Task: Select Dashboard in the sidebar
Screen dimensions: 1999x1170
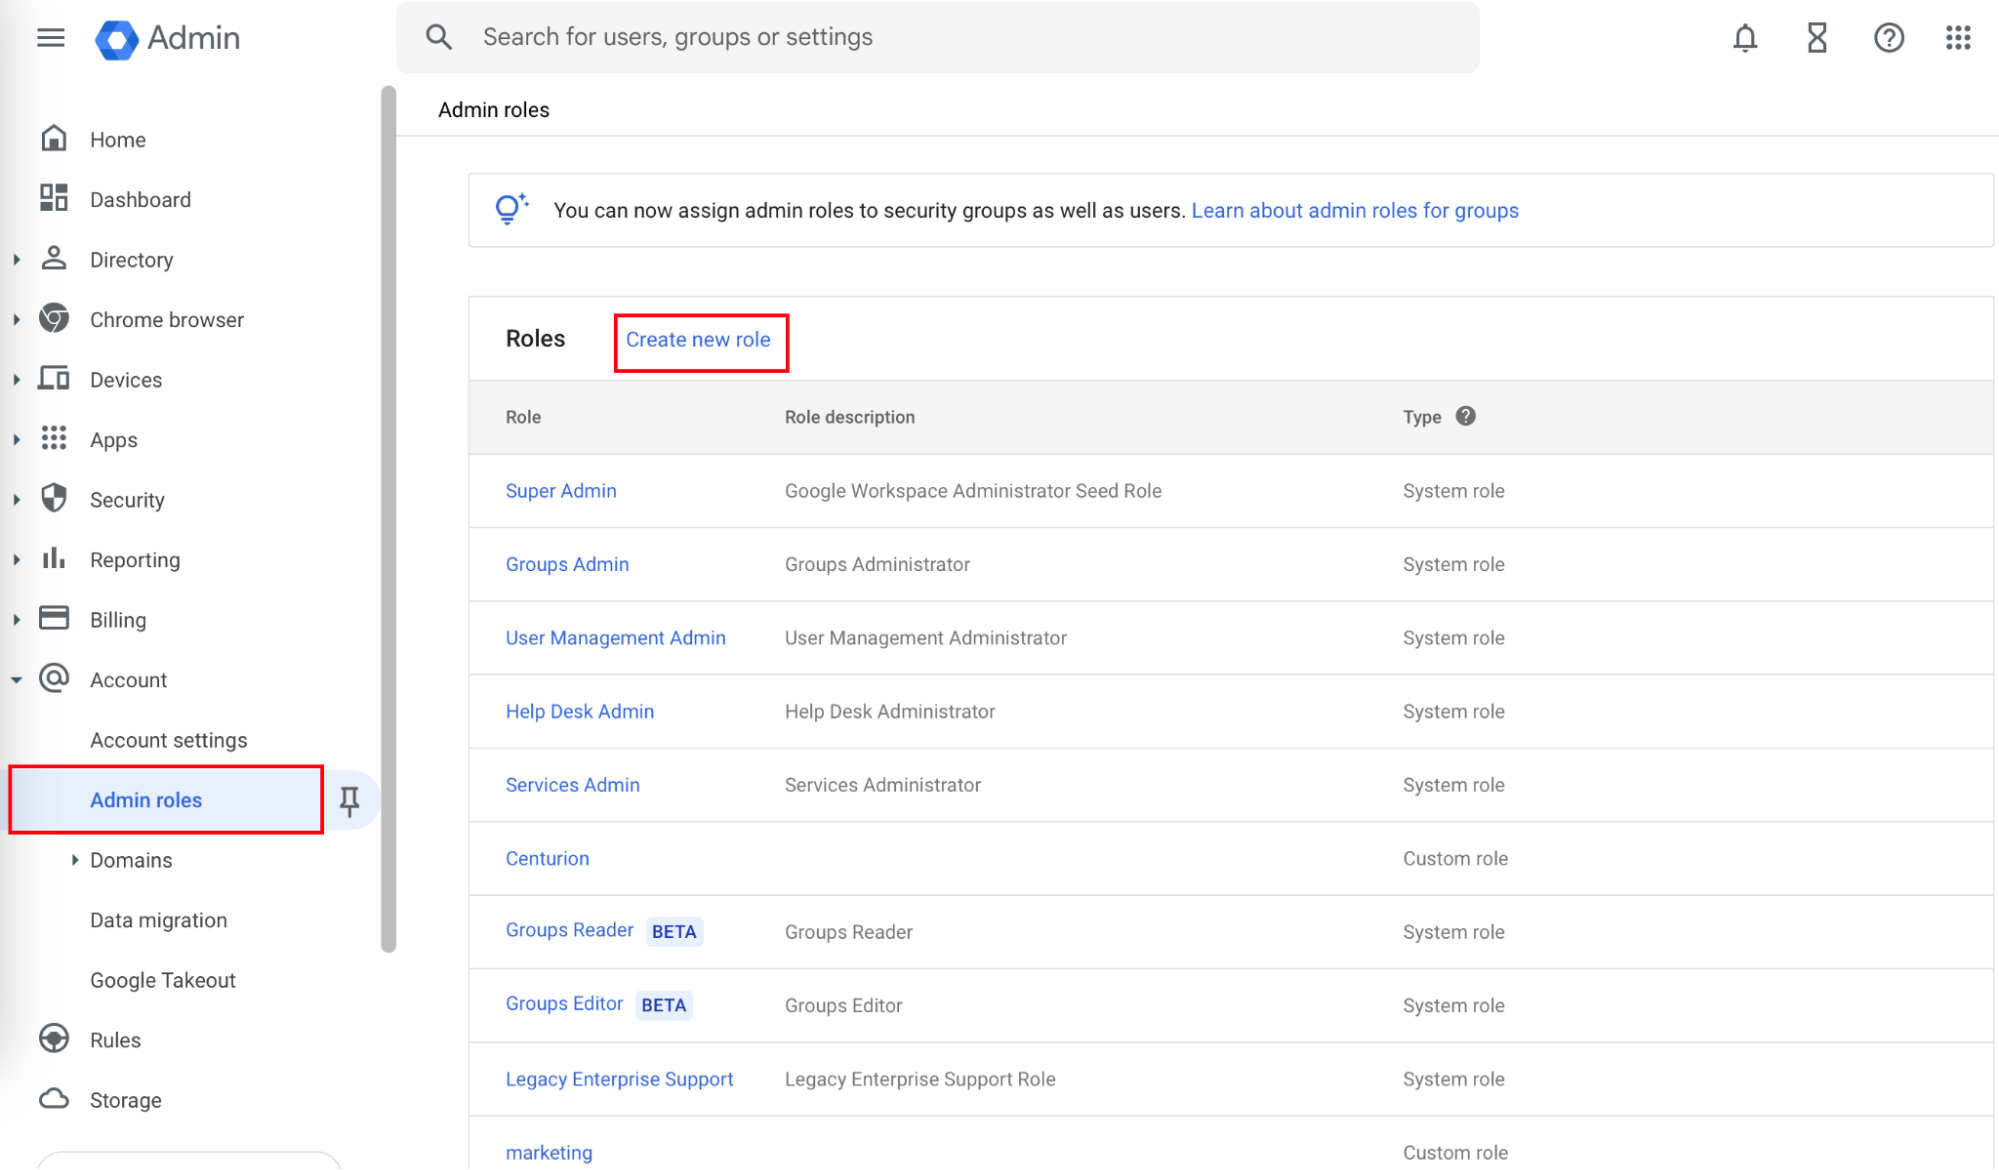Action: [140, 200]
